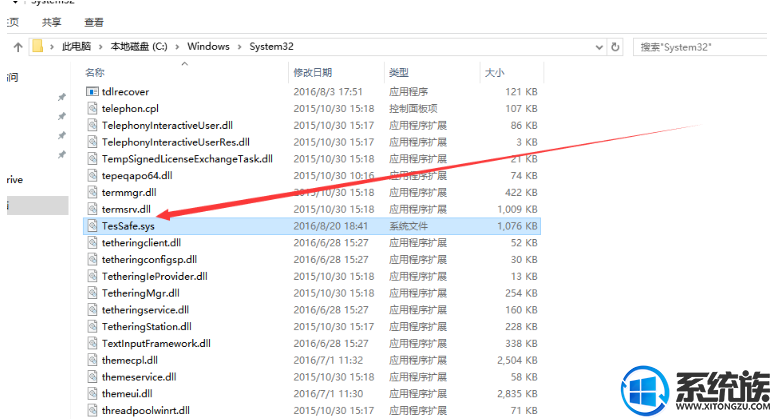Click the refresh button in address bar
This screenshot has width=770, height=419.
pyautogui.click(x=615, y=47)
